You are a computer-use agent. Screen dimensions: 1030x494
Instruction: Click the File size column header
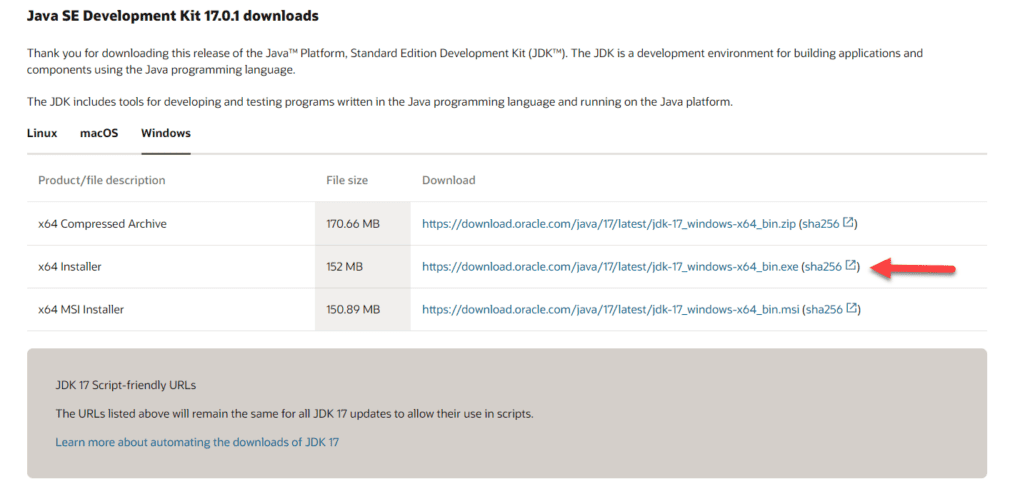point(347,180)
